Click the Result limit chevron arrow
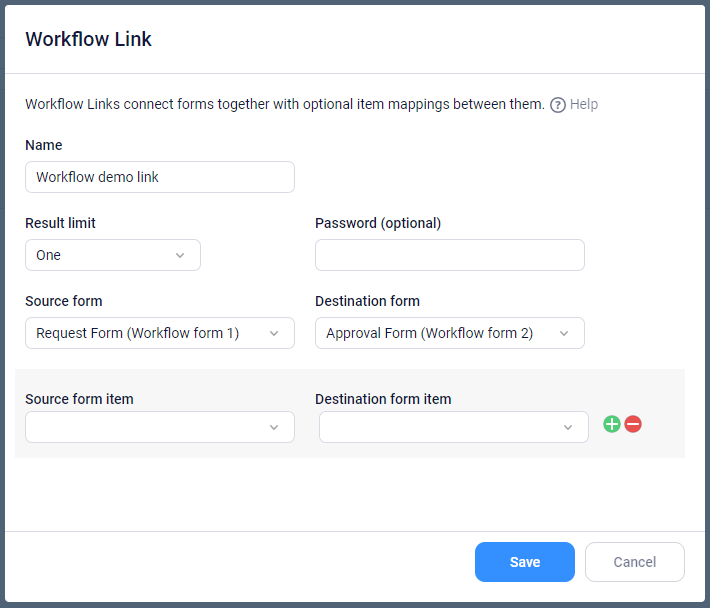Screen dimensions: 710x608 point(180,255)
